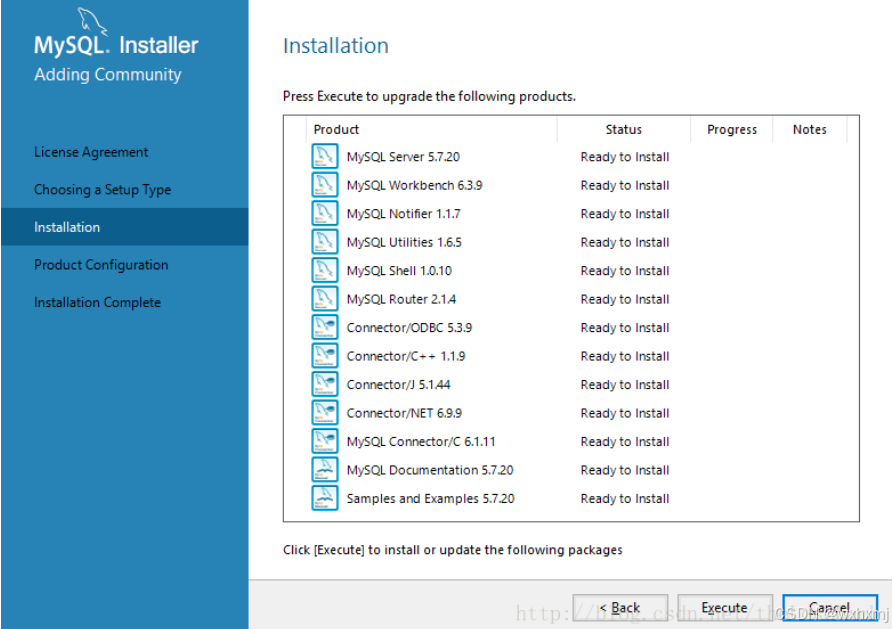The height and width of the screenshot is (629, 893).
Task: Click the Connector/ODBC 5.3.9 product icon
Action: pyautogui.click(x=325, y=327)
